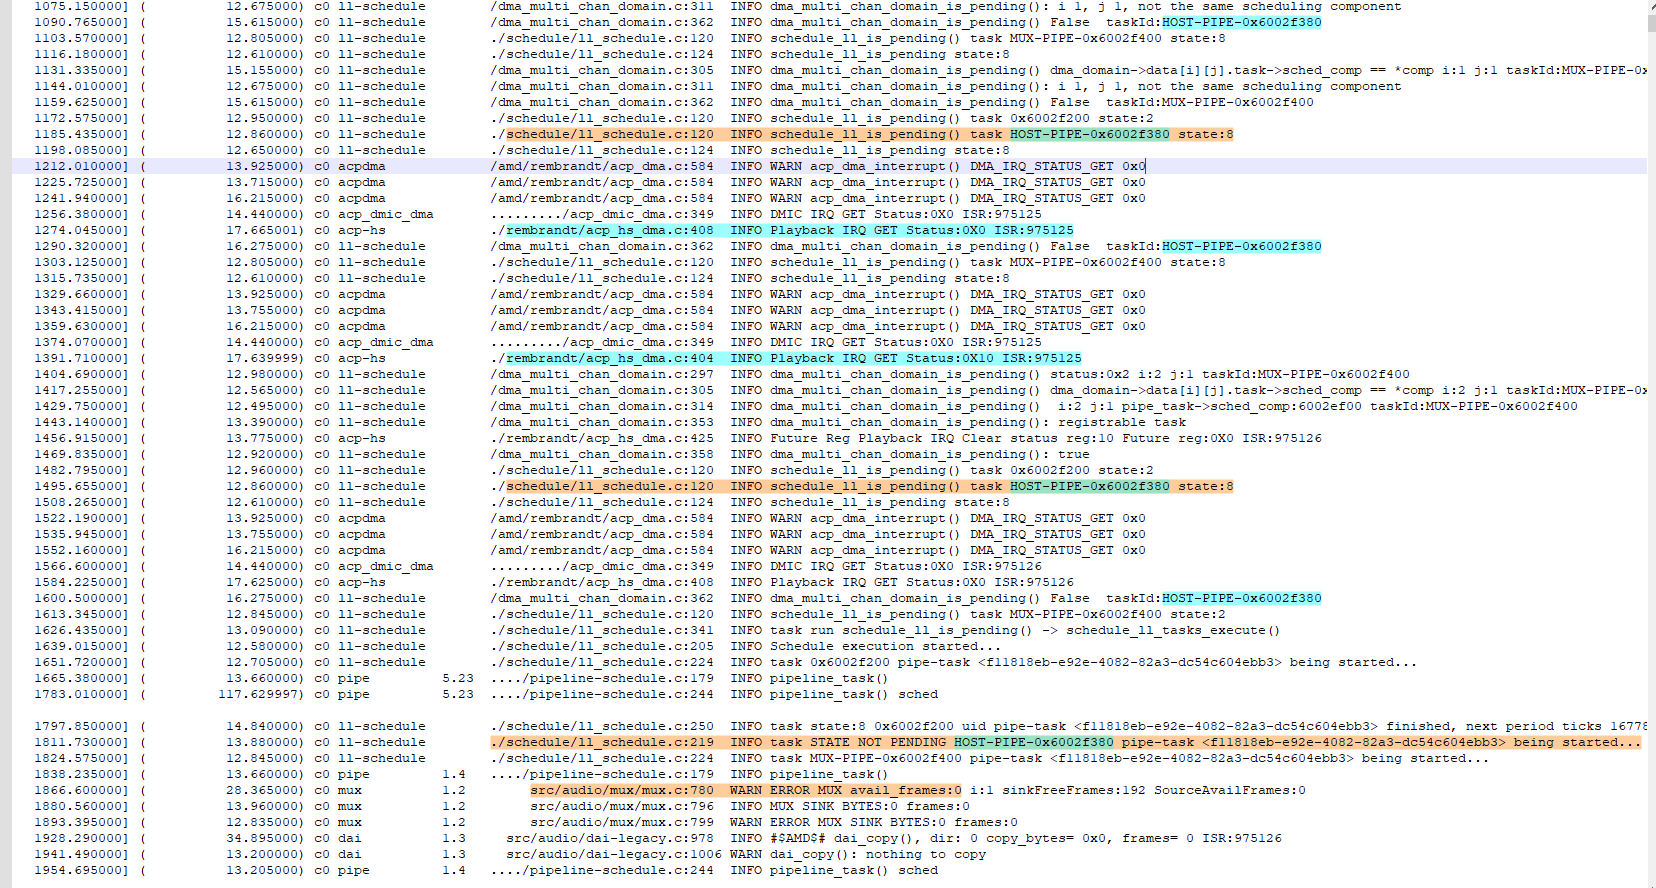Click delta value 34.895000)
Screen dimensions: 1656x888
click(x=264, y=838)
